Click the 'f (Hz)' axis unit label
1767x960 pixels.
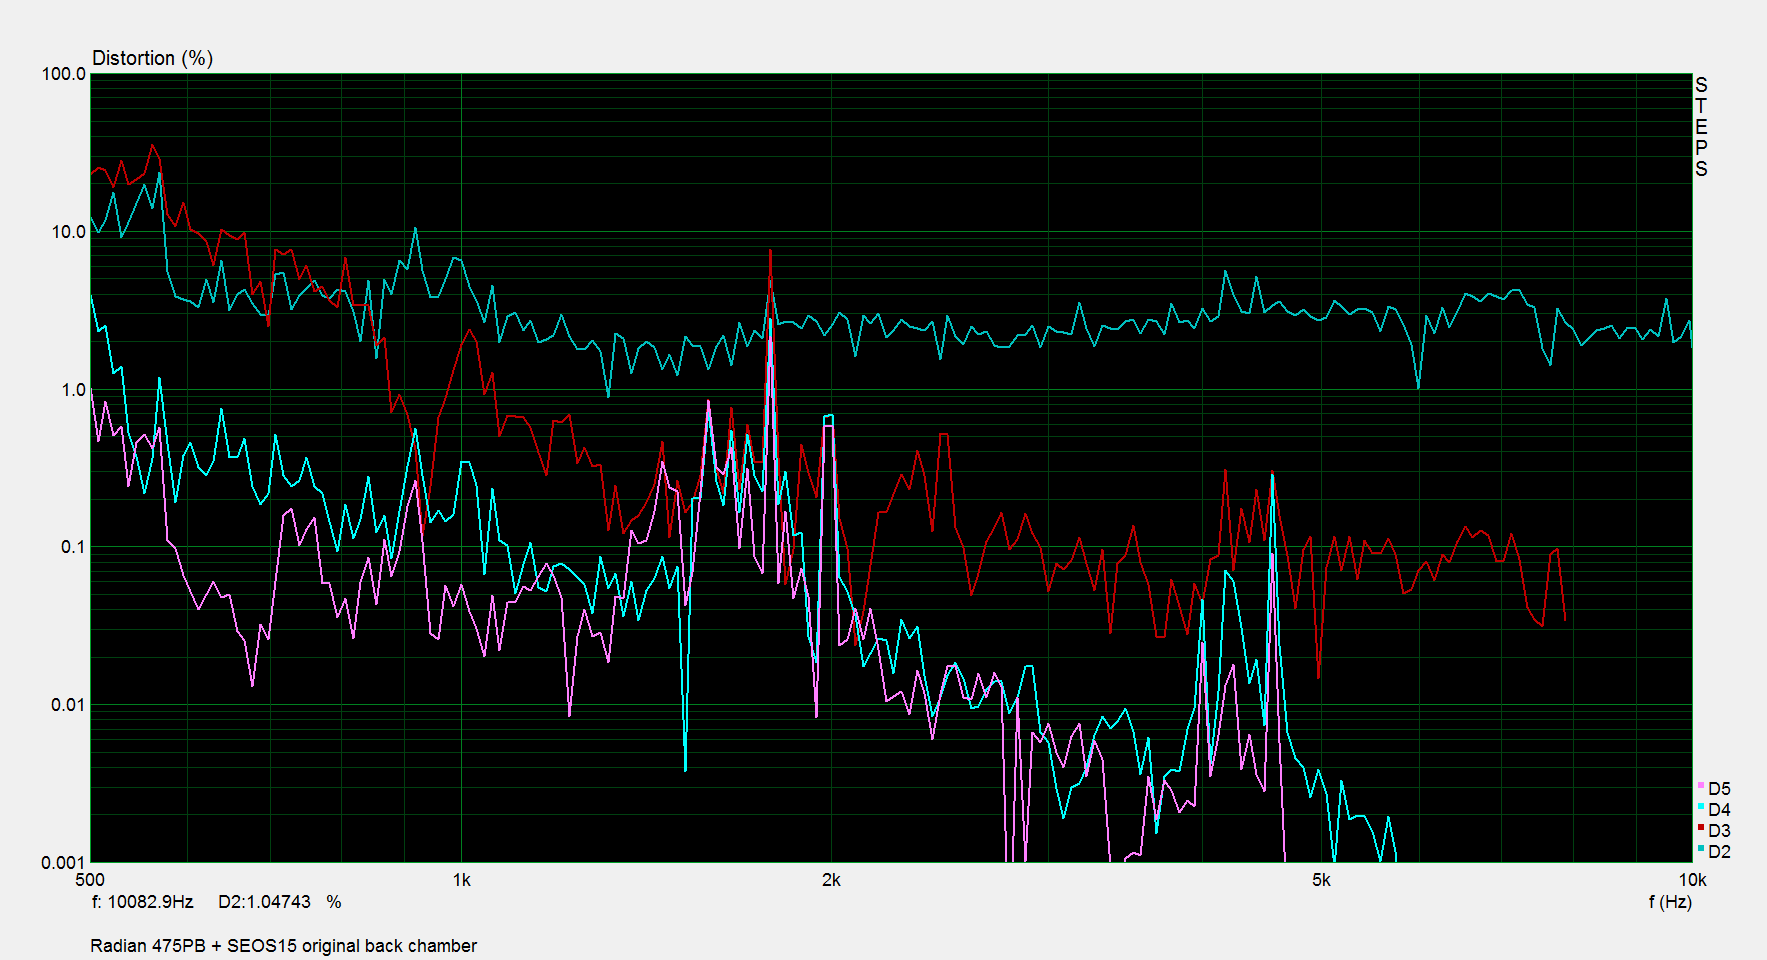pos(1670,902)
